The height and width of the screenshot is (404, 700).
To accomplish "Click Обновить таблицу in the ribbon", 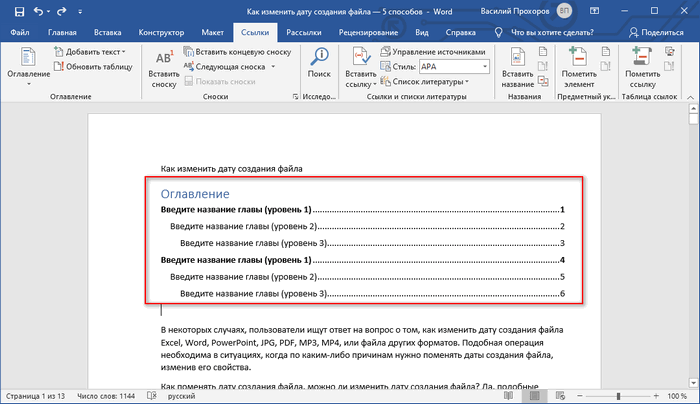I will pos(93,67).
